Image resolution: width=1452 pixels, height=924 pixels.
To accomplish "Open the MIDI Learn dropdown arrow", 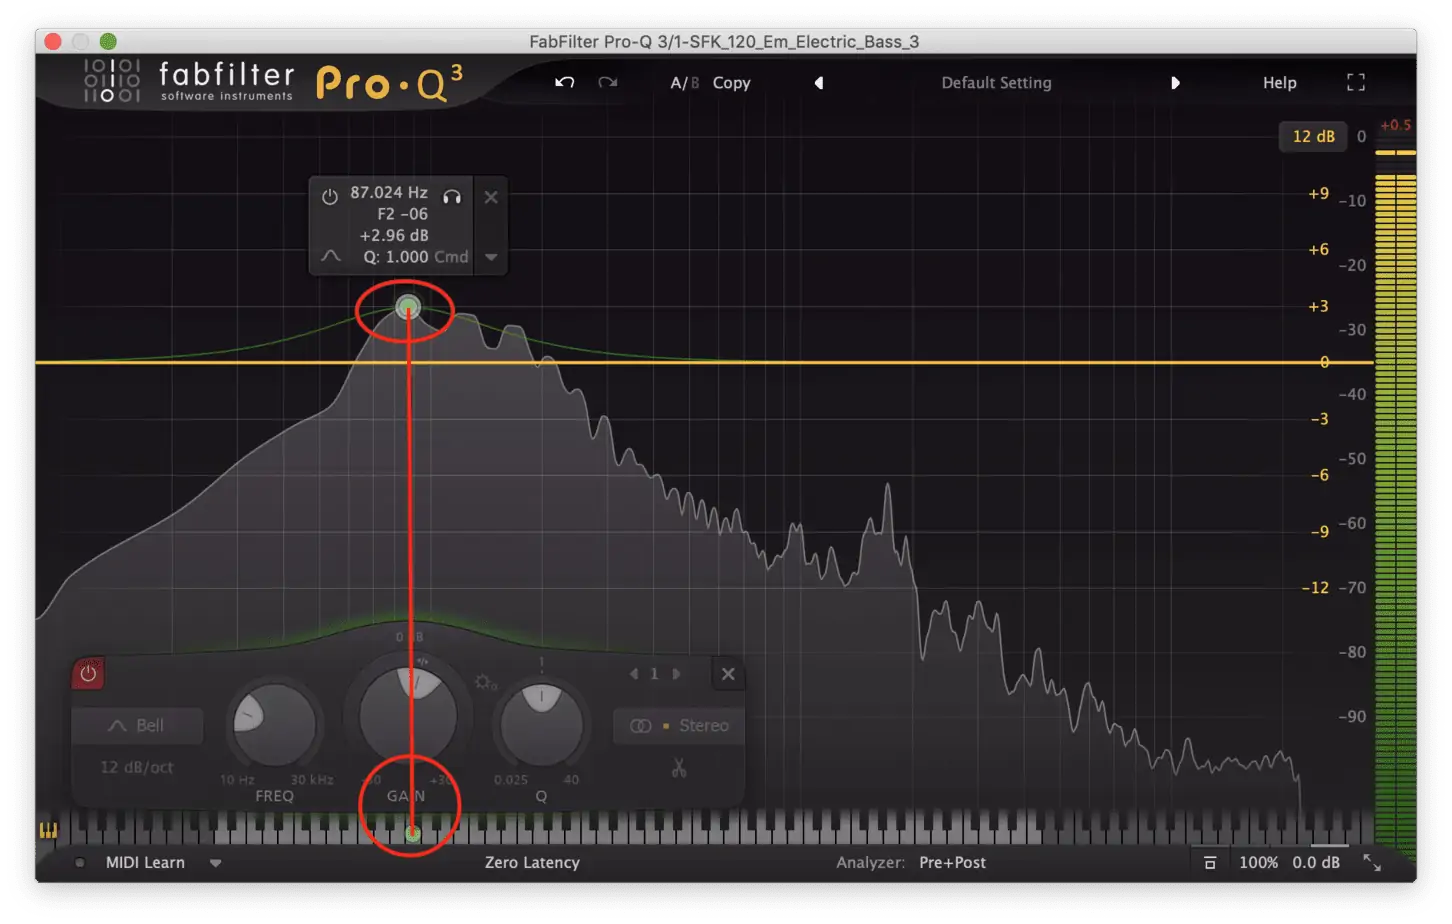I will (x=215, y=863).
